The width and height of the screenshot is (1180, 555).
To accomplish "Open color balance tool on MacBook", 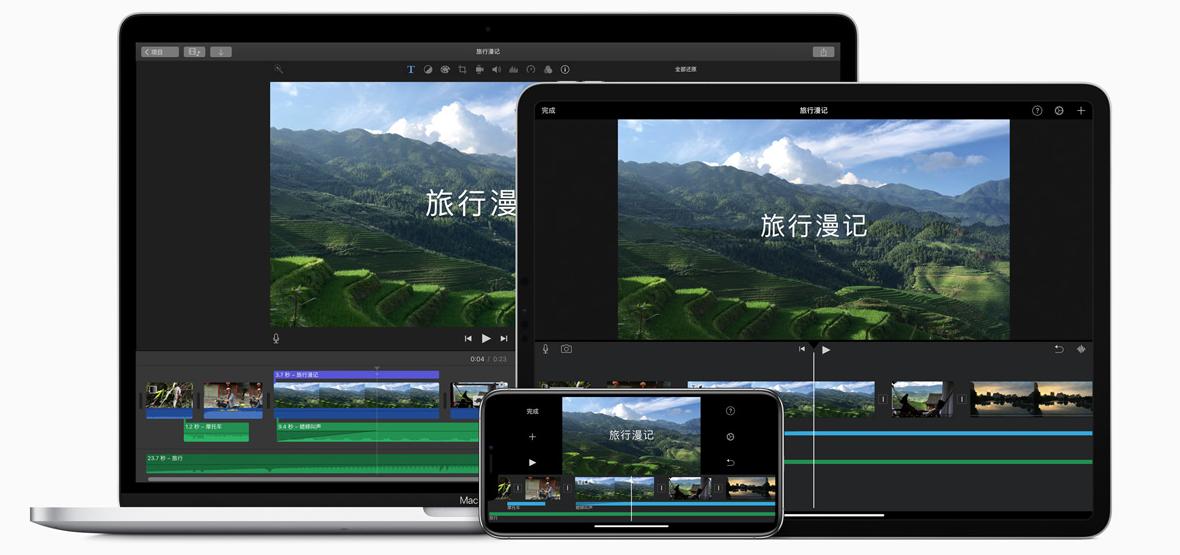I will pyautogui.click(x=428, y=69).
